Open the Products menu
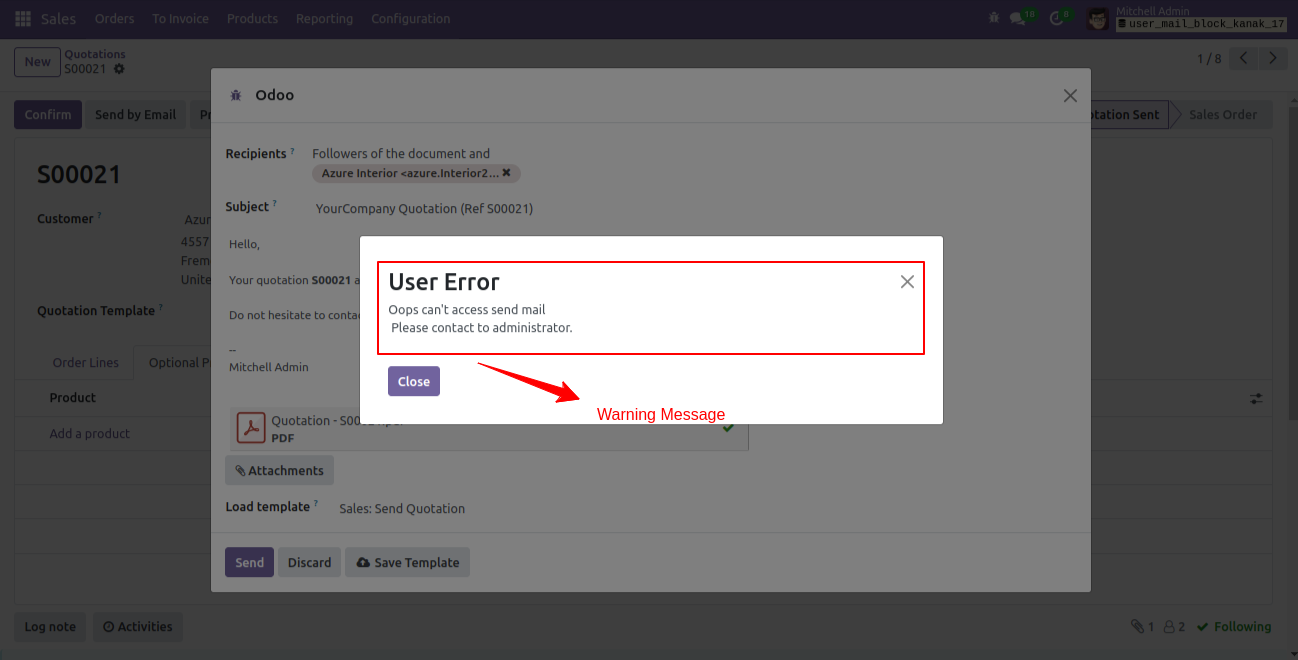Screen dimensions: 1298x660 pyautogui.click(x=252, y=19)
